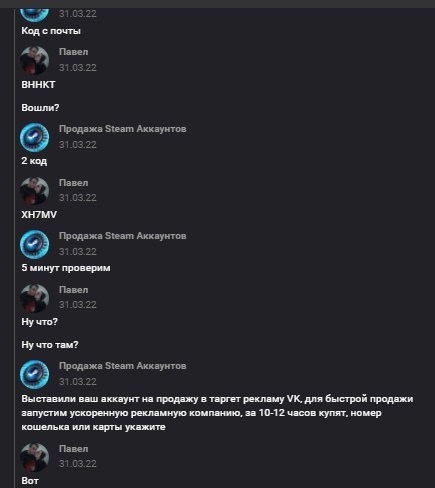Open the Павел name link above BHHKT

(74, 52)
